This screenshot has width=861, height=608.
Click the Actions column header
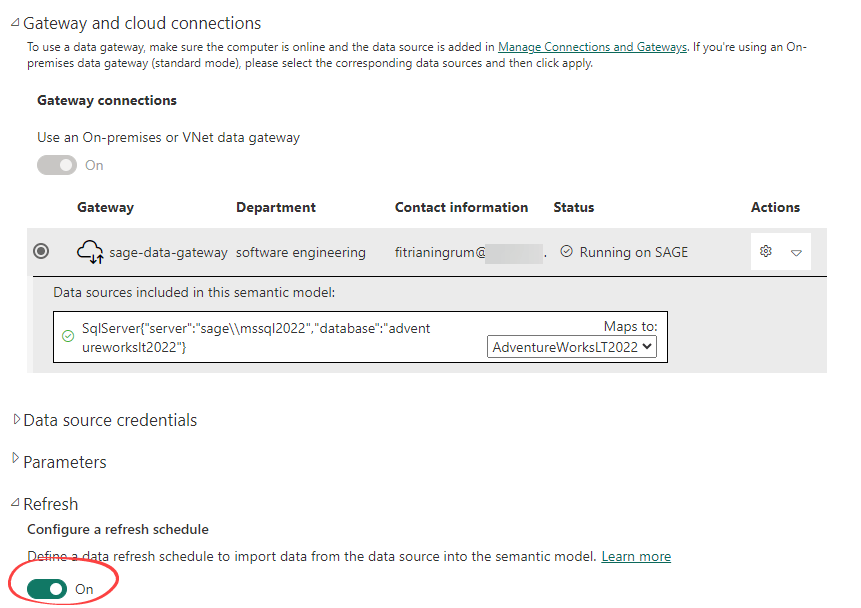(775, 208)
